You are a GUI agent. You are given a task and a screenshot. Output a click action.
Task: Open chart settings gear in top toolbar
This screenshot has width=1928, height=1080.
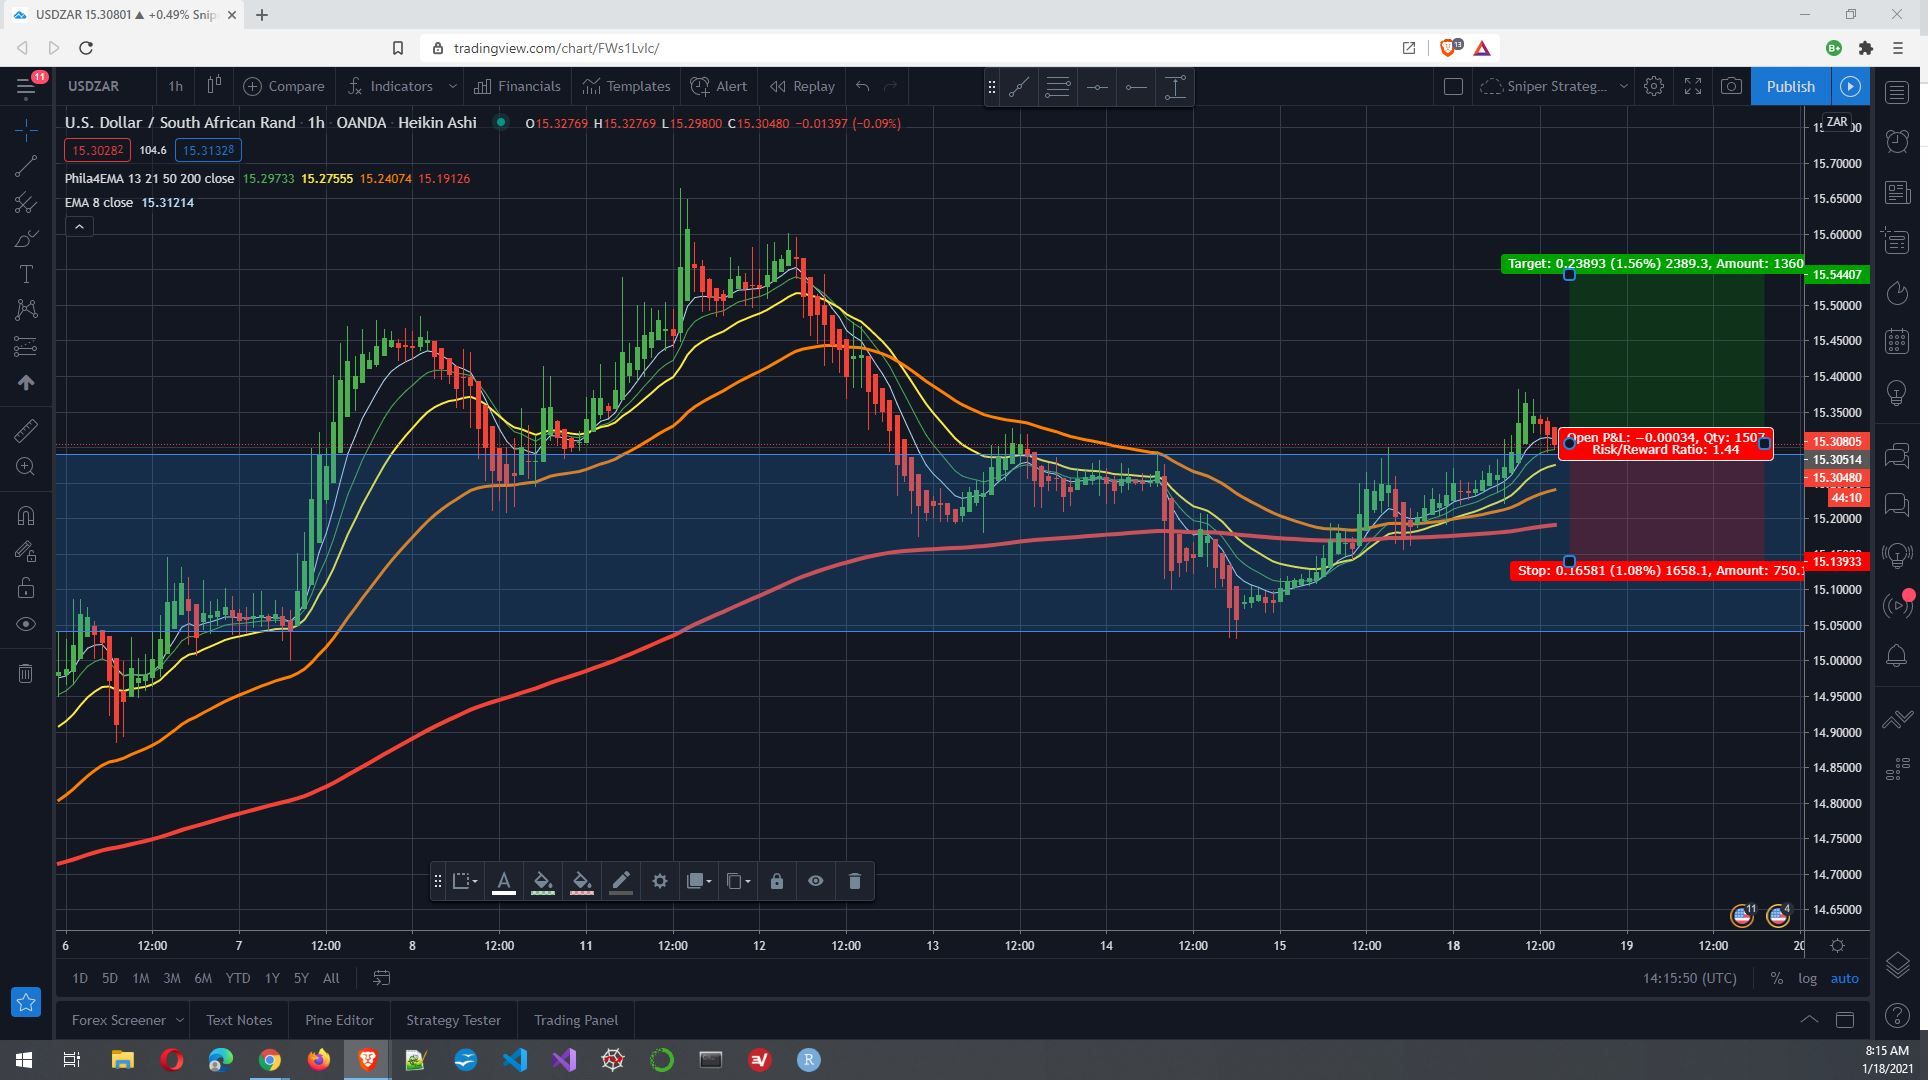pyautogui.click(x=1654, y=87)
